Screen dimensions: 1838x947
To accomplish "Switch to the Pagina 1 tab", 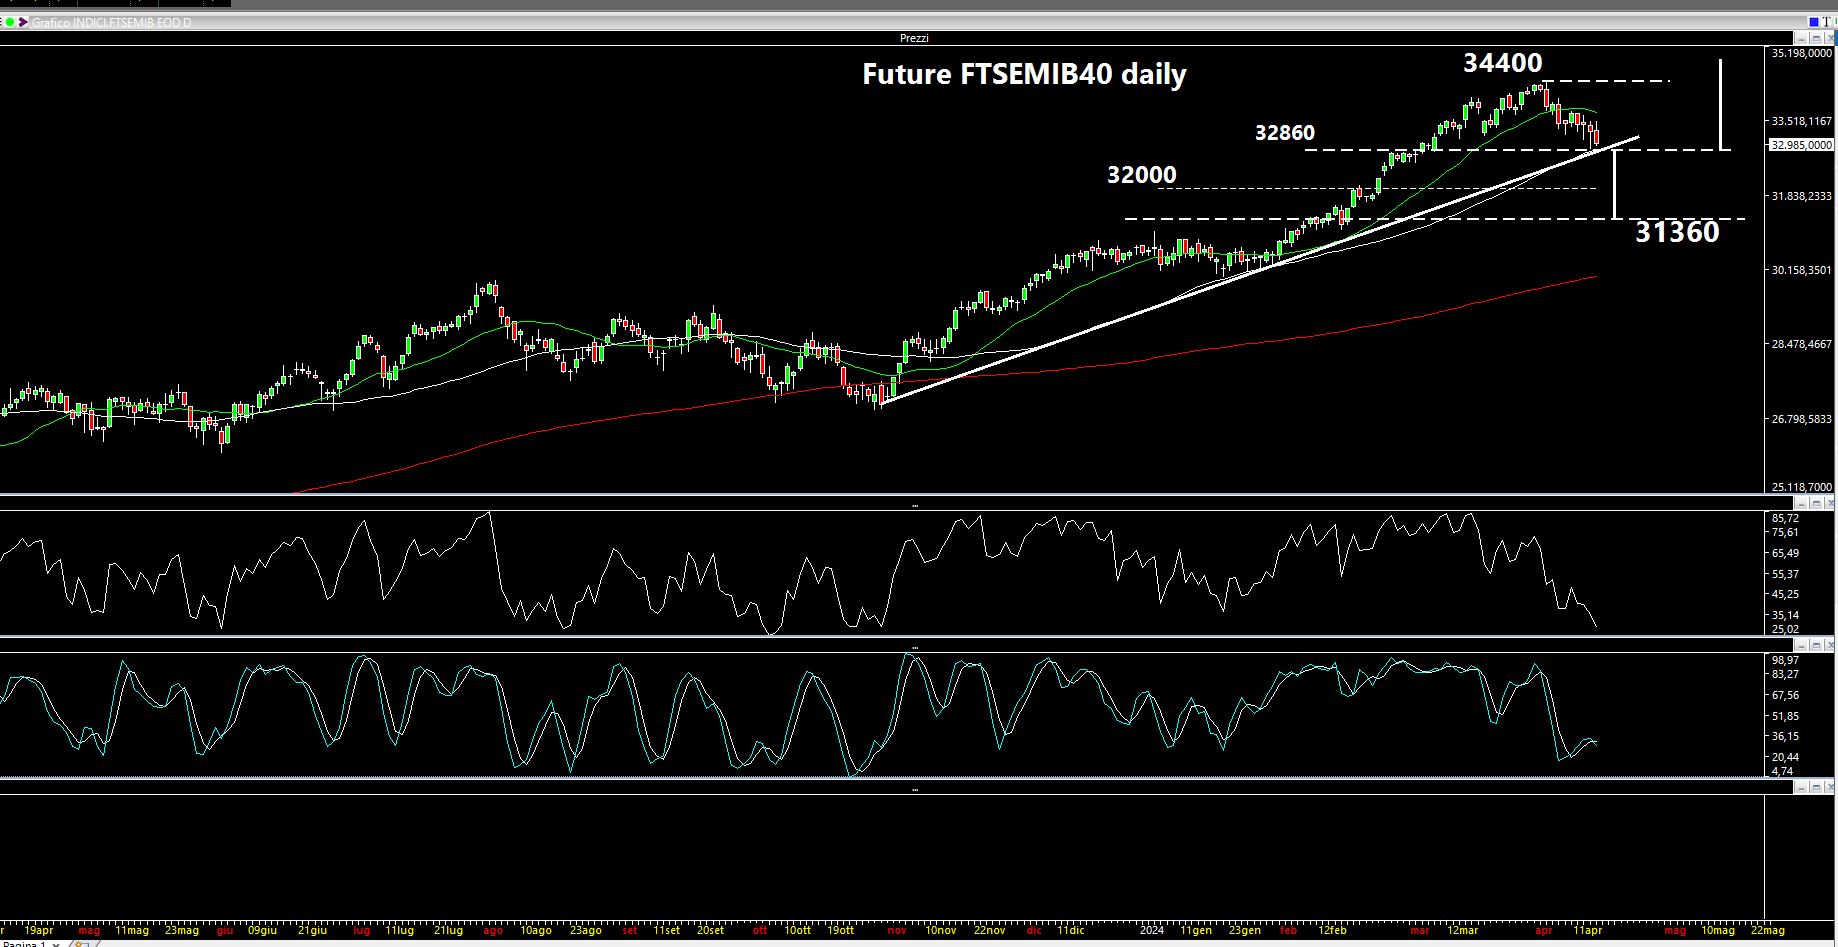I will (x=24, y=943).
